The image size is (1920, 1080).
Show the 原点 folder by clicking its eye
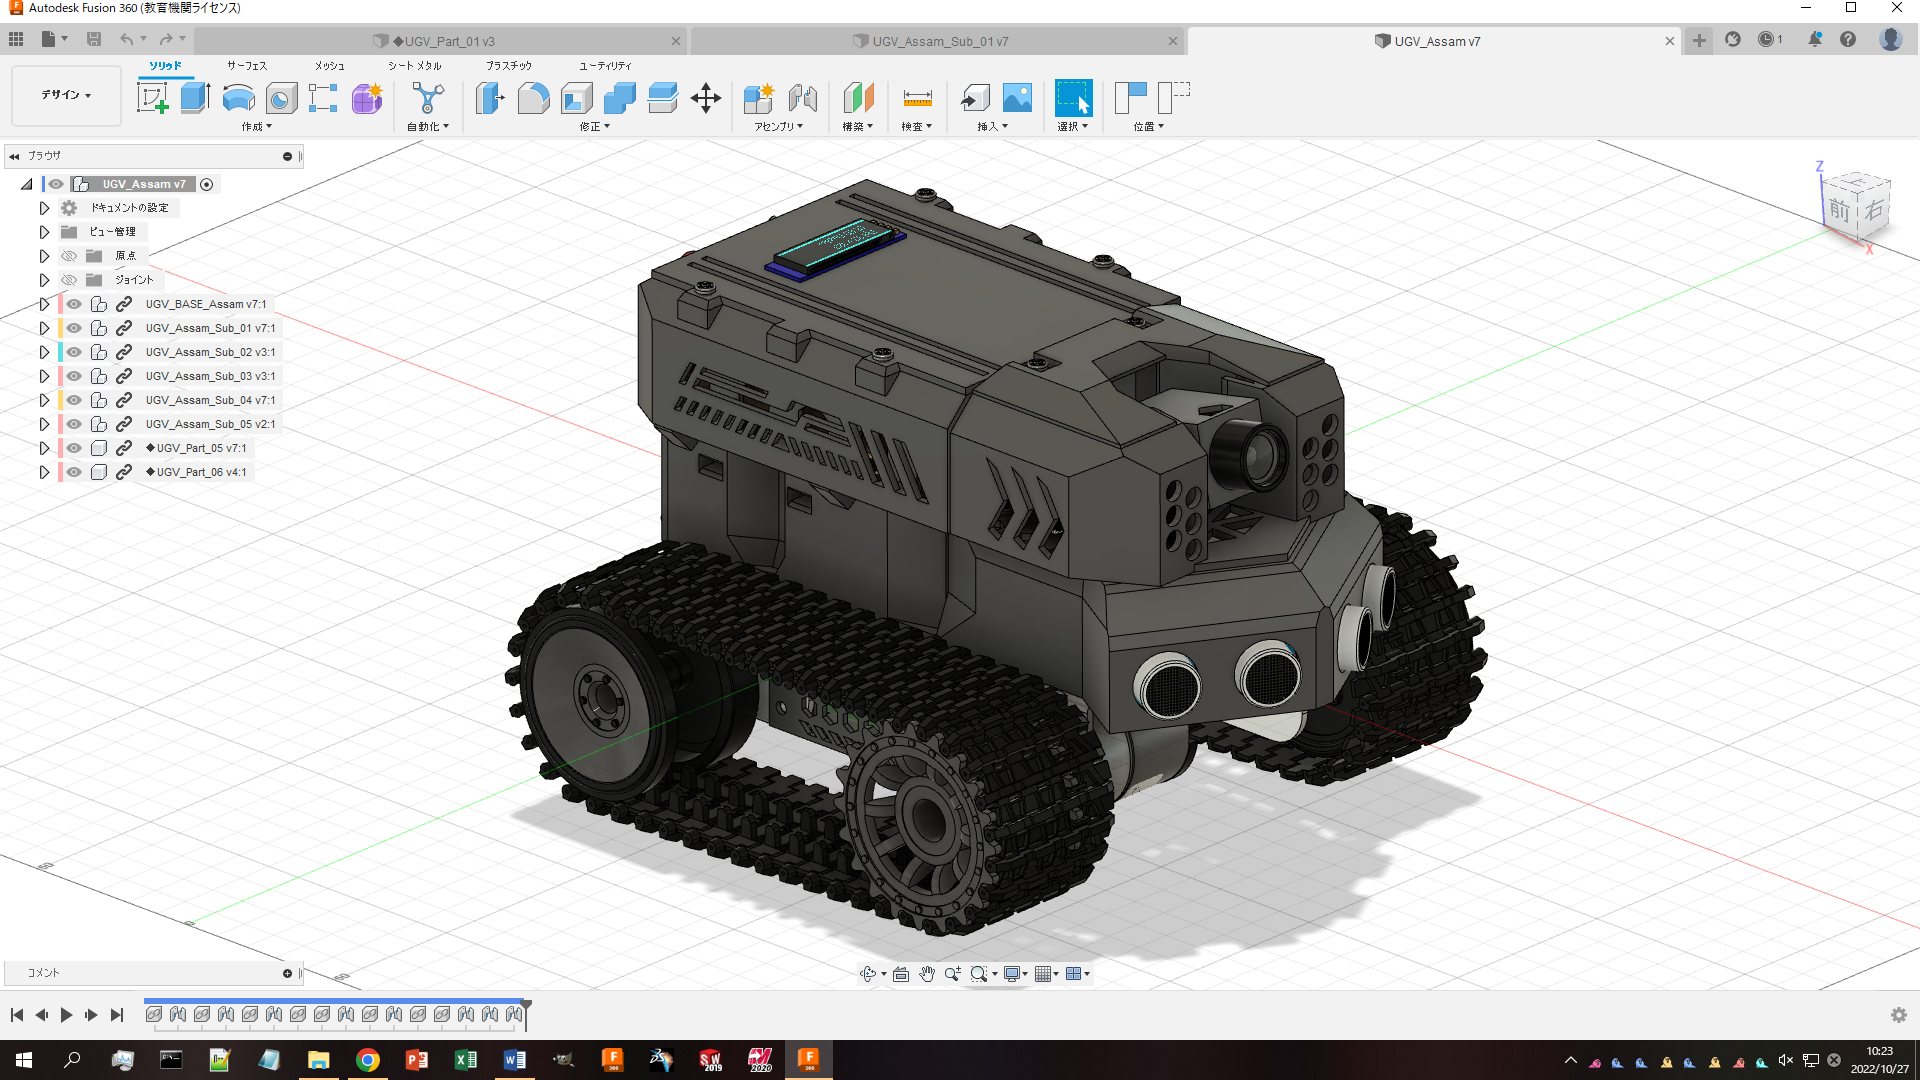click(x=68, y=255)
